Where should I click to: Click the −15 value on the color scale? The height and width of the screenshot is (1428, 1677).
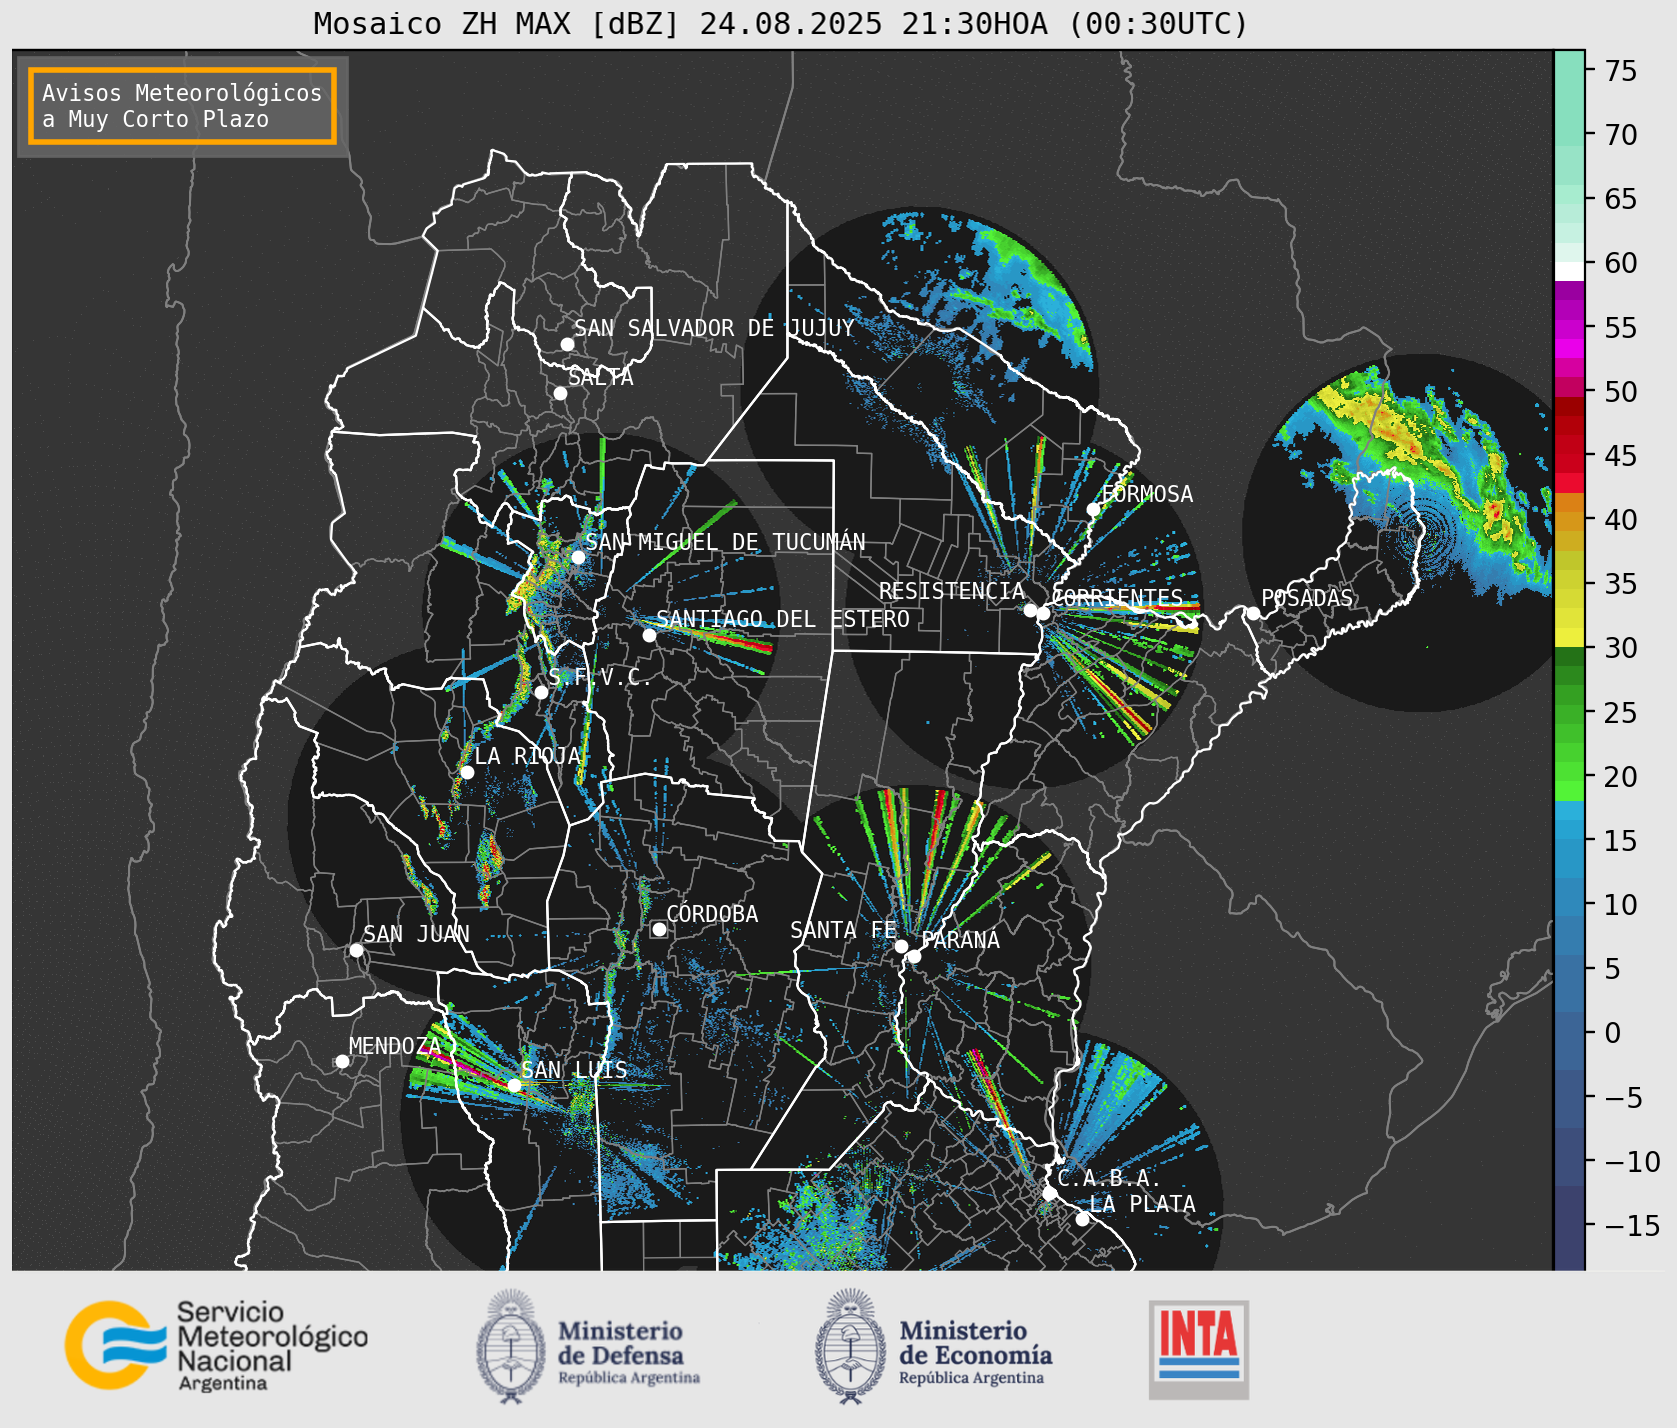[x=1632, y=1225]
